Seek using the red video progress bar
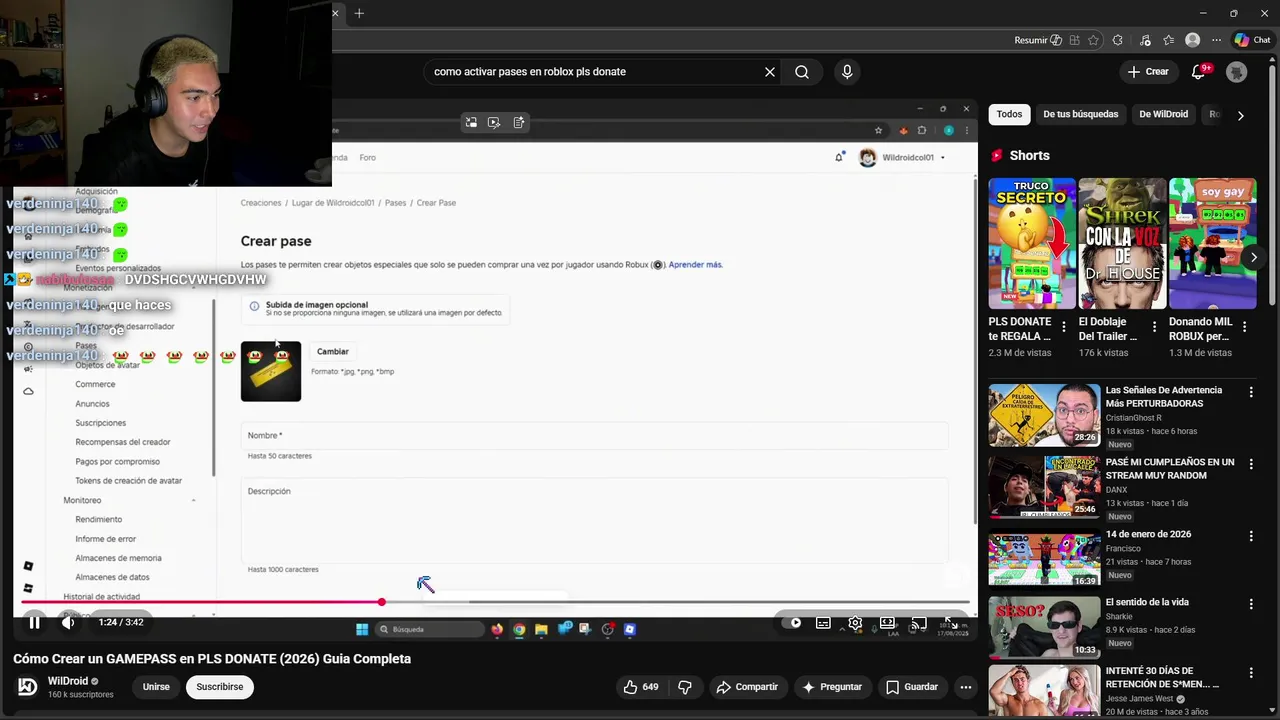Screen dimensions: 1280x720 tap(496, 602)
